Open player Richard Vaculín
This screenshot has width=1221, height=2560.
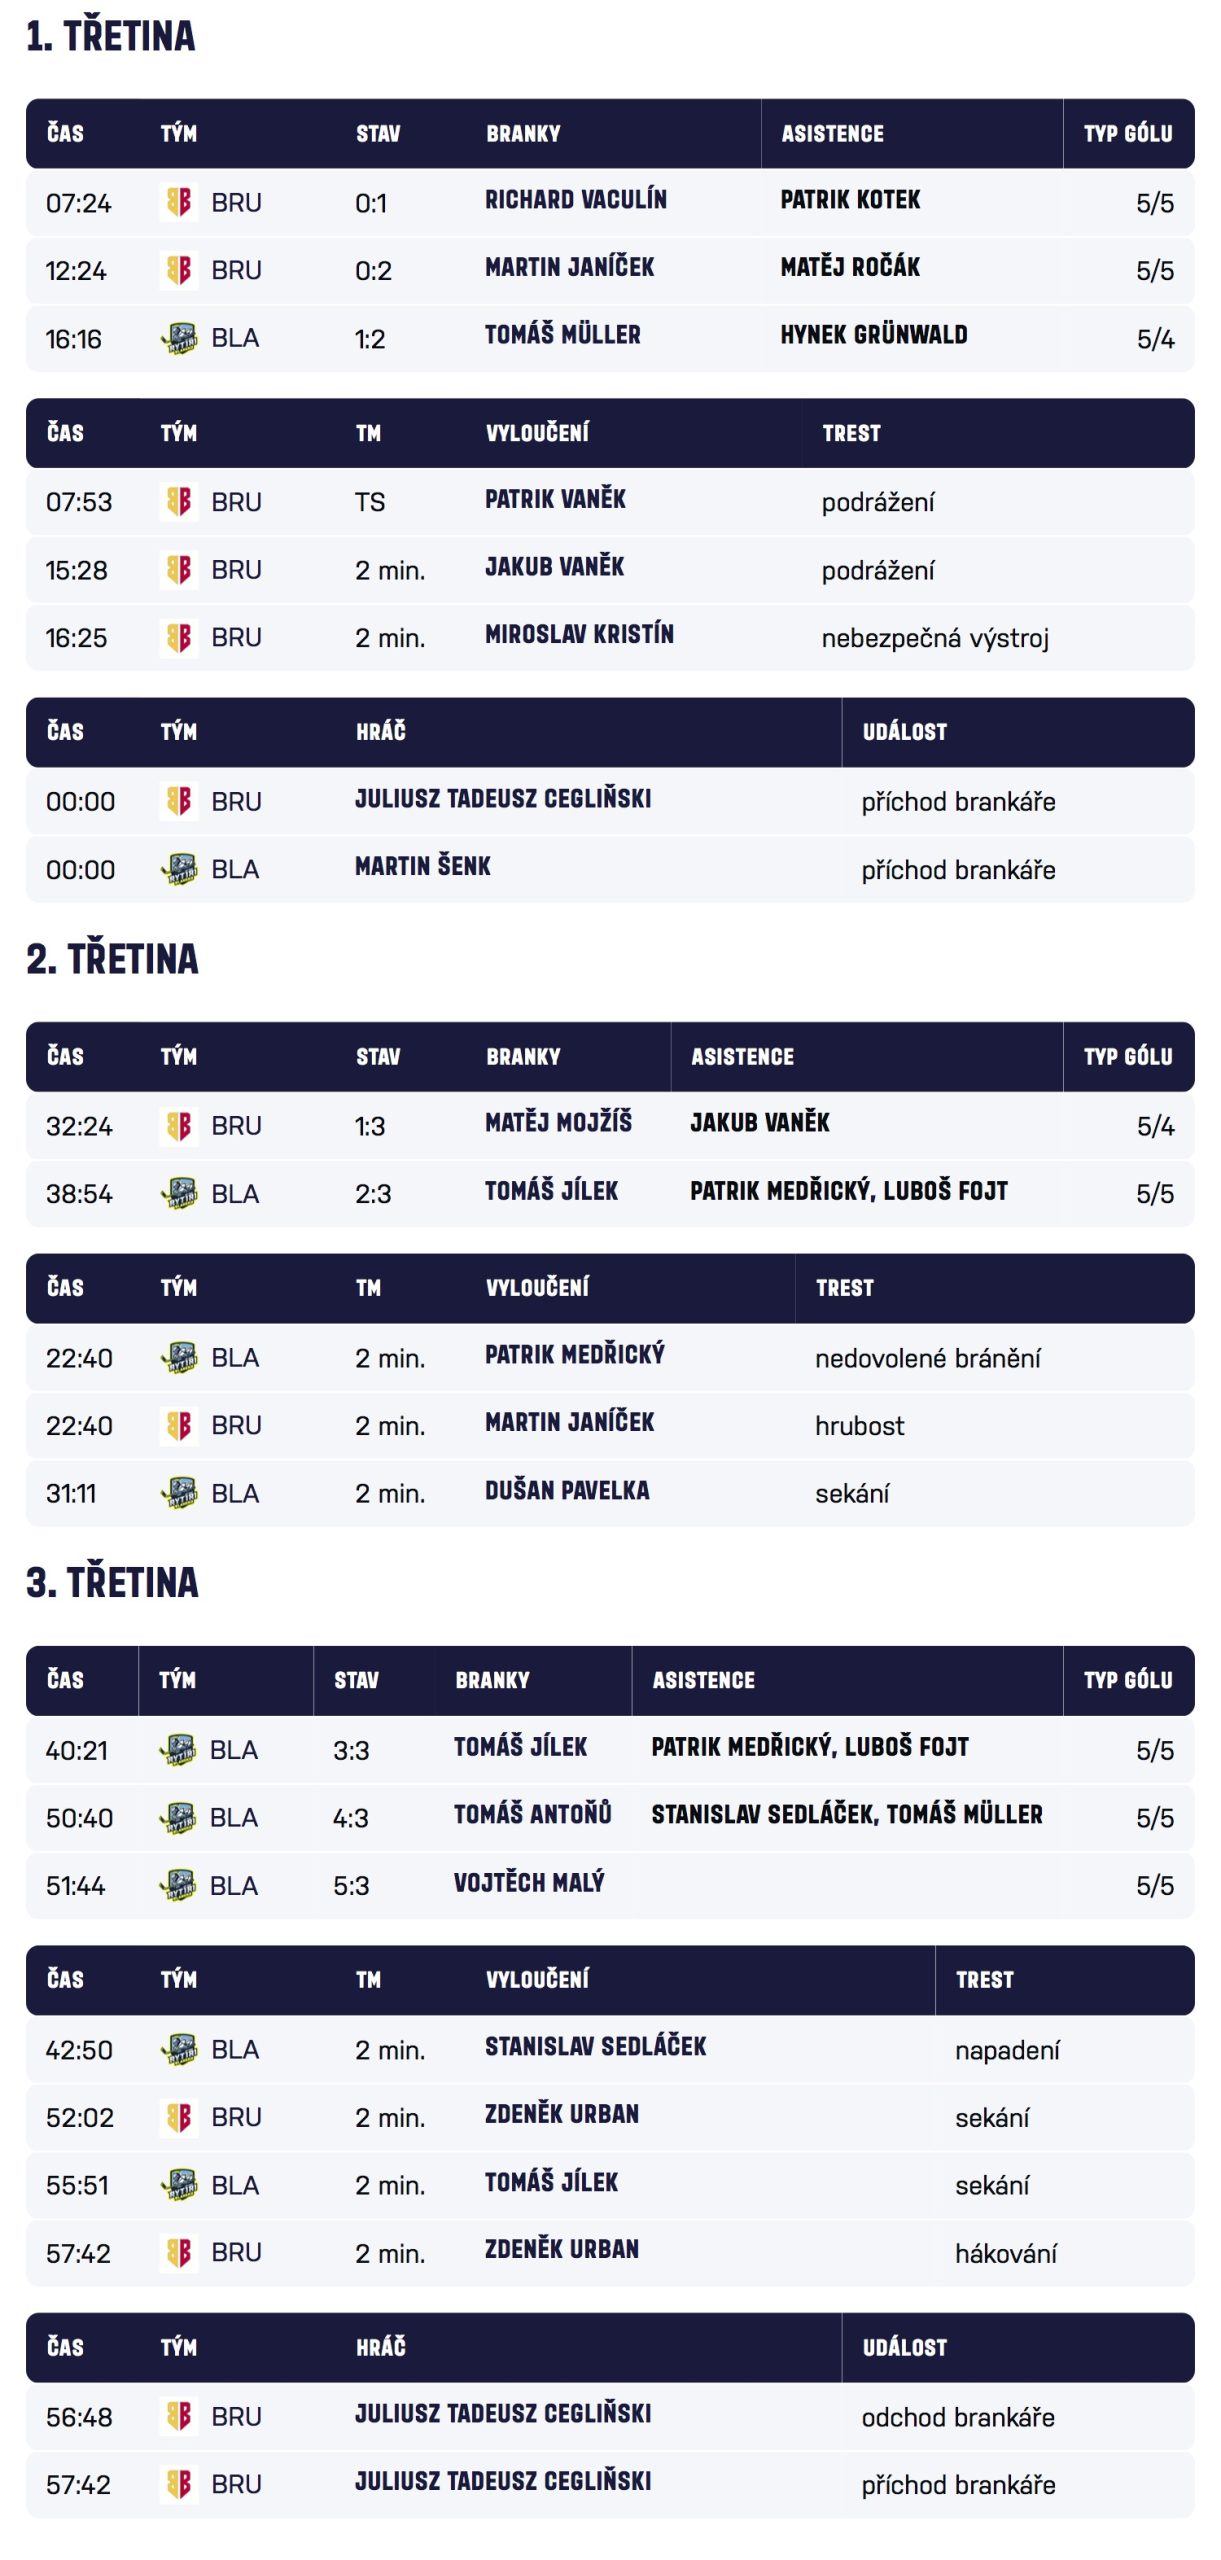coord(575,200)
